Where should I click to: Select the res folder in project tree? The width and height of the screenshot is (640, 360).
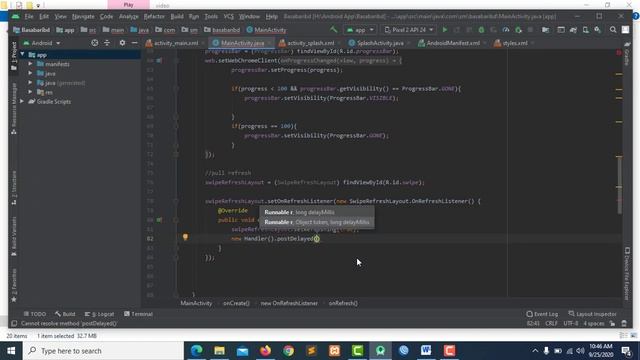[49, 92]
